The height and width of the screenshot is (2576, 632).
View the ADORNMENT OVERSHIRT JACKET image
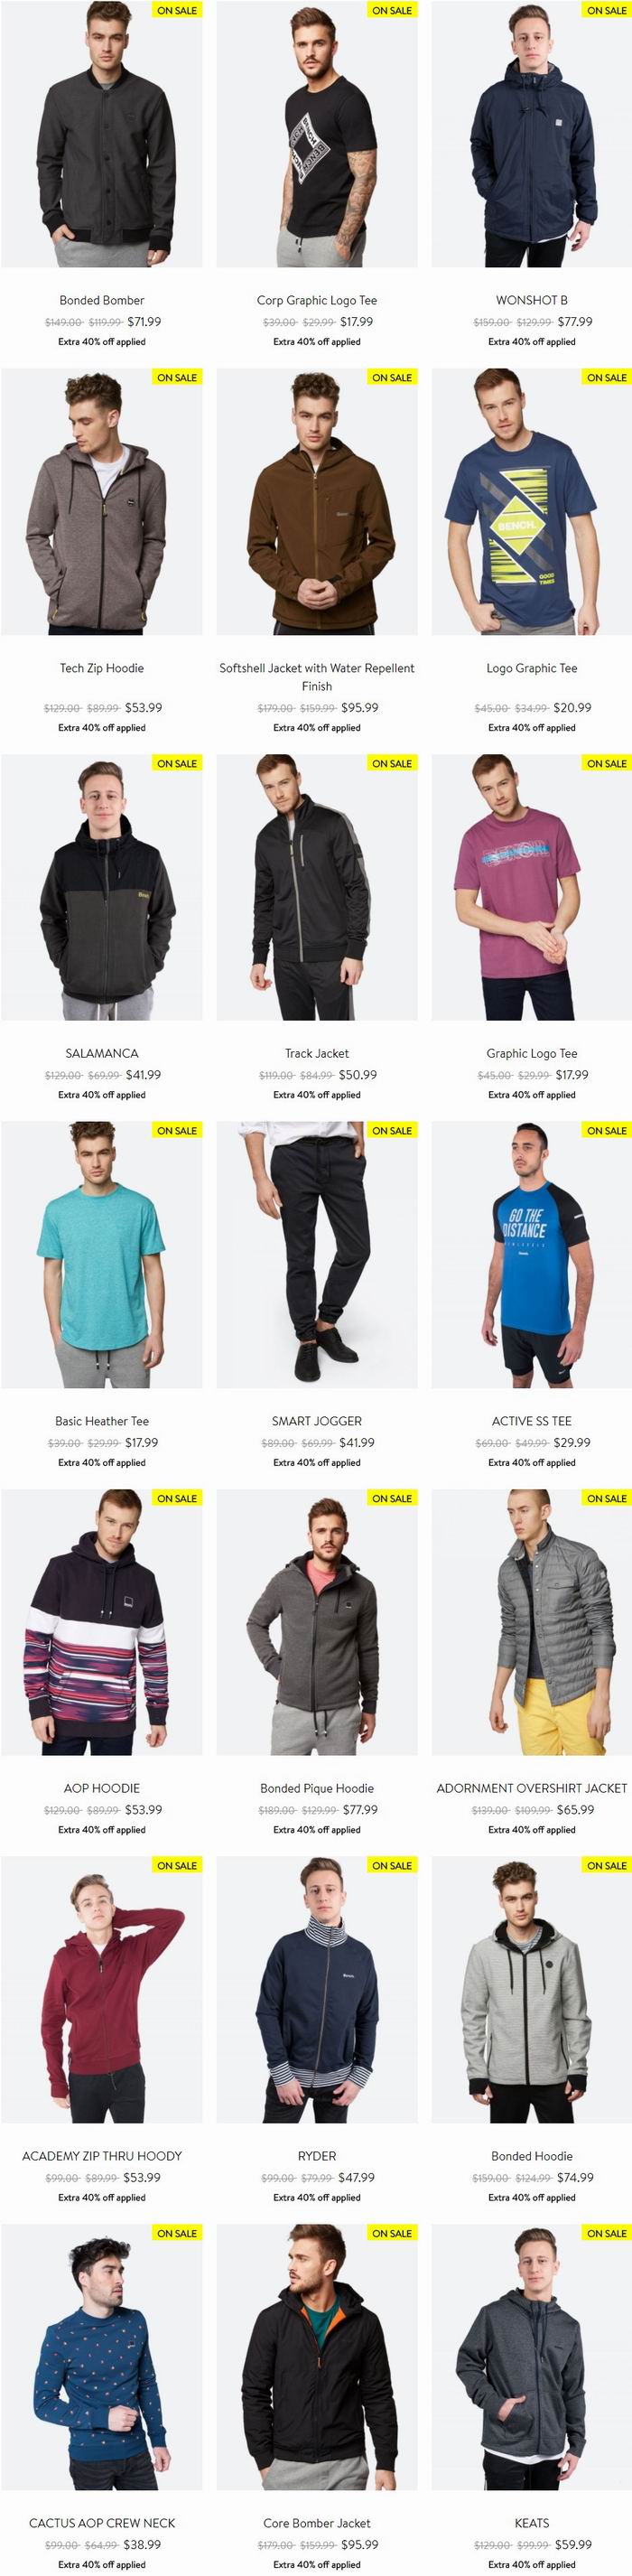click(x=532, y=1623)
